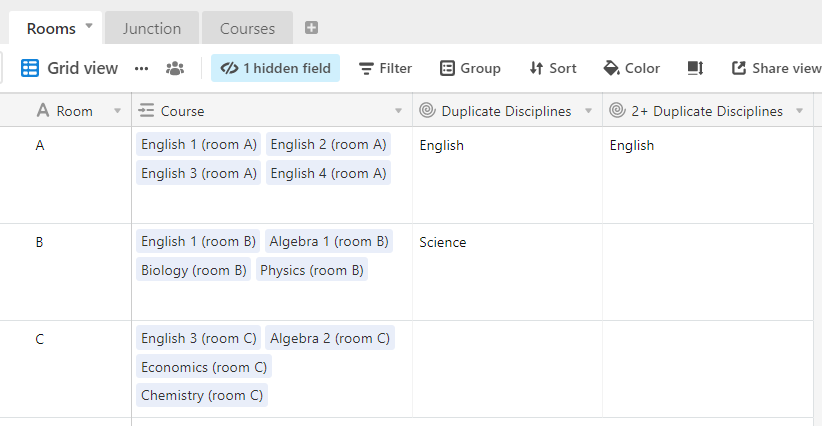Open the Sort options
Viewport: 822px width, 426px height.
tap(553, 68)
